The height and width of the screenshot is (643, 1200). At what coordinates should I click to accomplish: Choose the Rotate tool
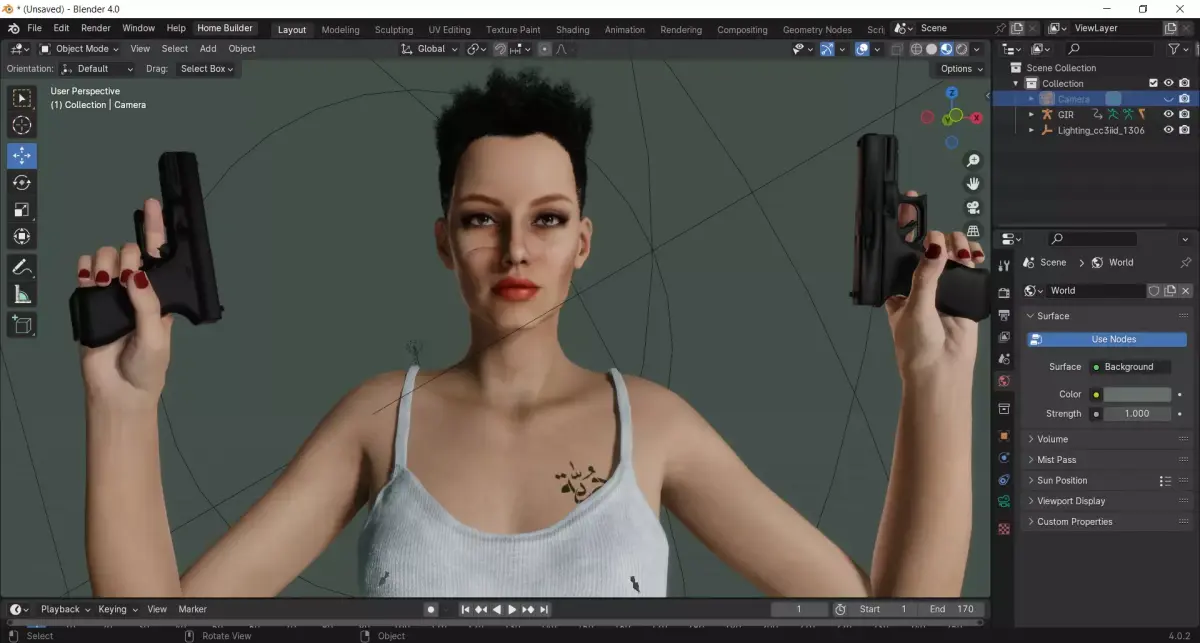tap(22, 182)
